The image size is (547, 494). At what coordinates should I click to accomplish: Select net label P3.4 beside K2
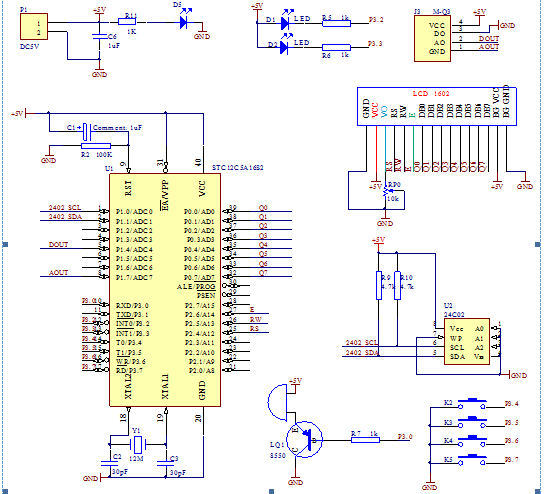[x=512, y=404]
